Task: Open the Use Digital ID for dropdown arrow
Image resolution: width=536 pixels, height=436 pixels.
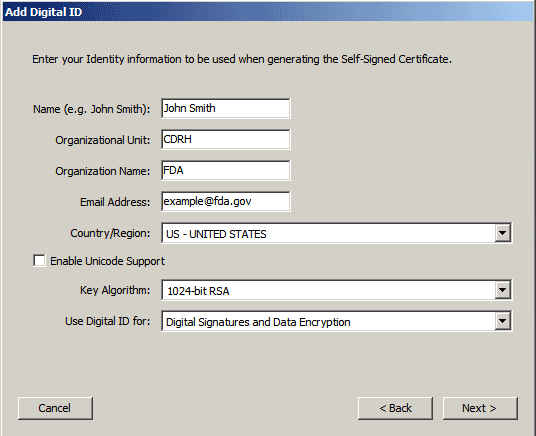Action: tap(502, 321)
